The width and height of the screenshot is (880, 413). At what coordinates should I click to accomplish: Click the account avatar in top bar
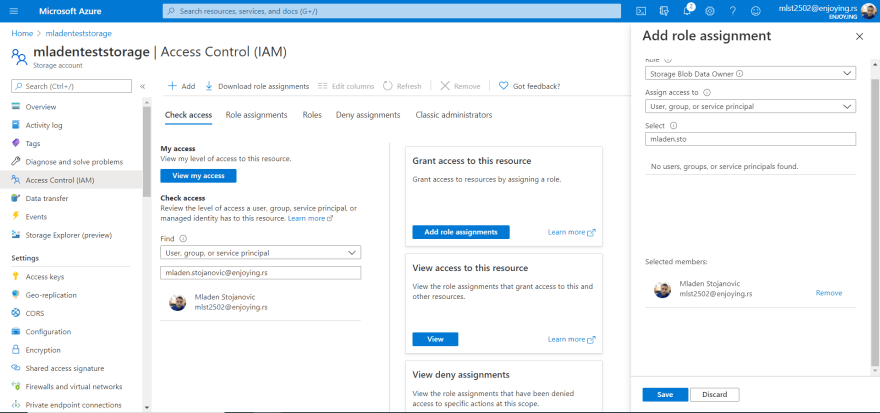pyautogui.click(x=869, y=11)
